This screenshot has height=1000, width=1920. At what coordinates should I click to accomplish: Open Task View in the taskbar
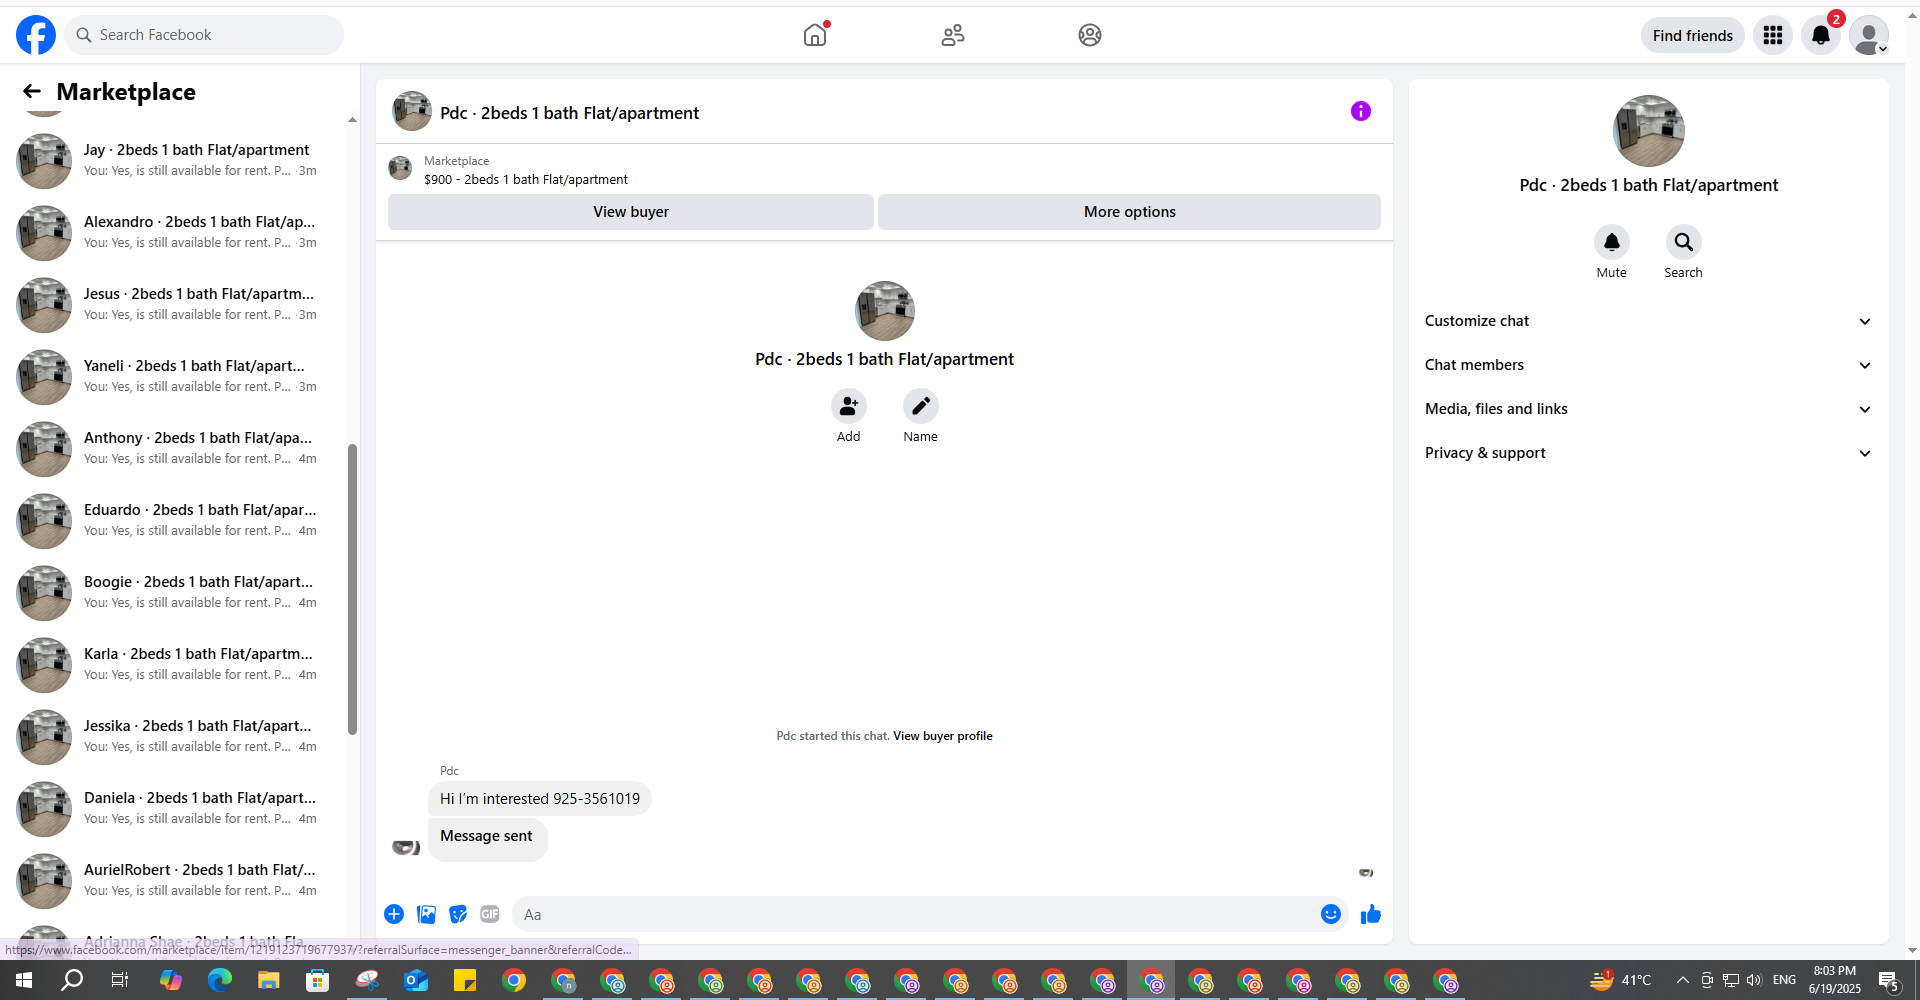click(x=120, y=980)
